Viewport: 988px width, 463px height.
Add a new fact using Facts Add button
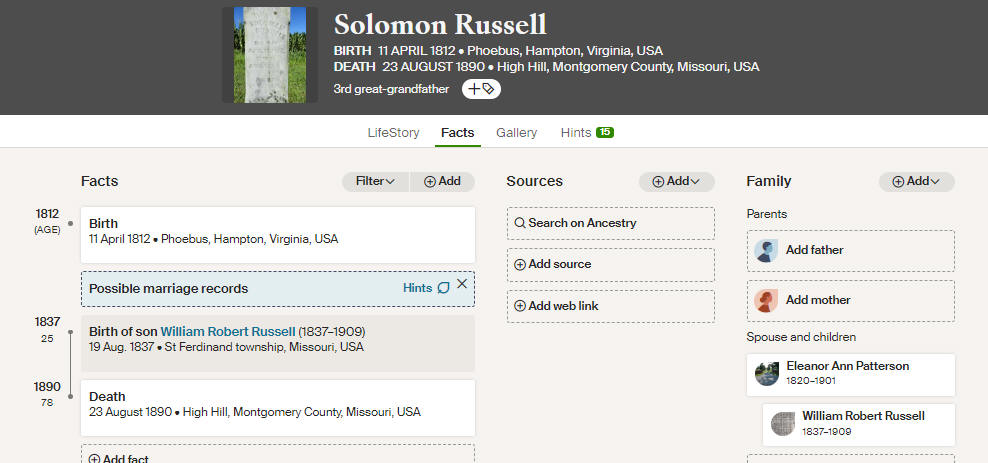pyautogui.click(x=442, y=181)
